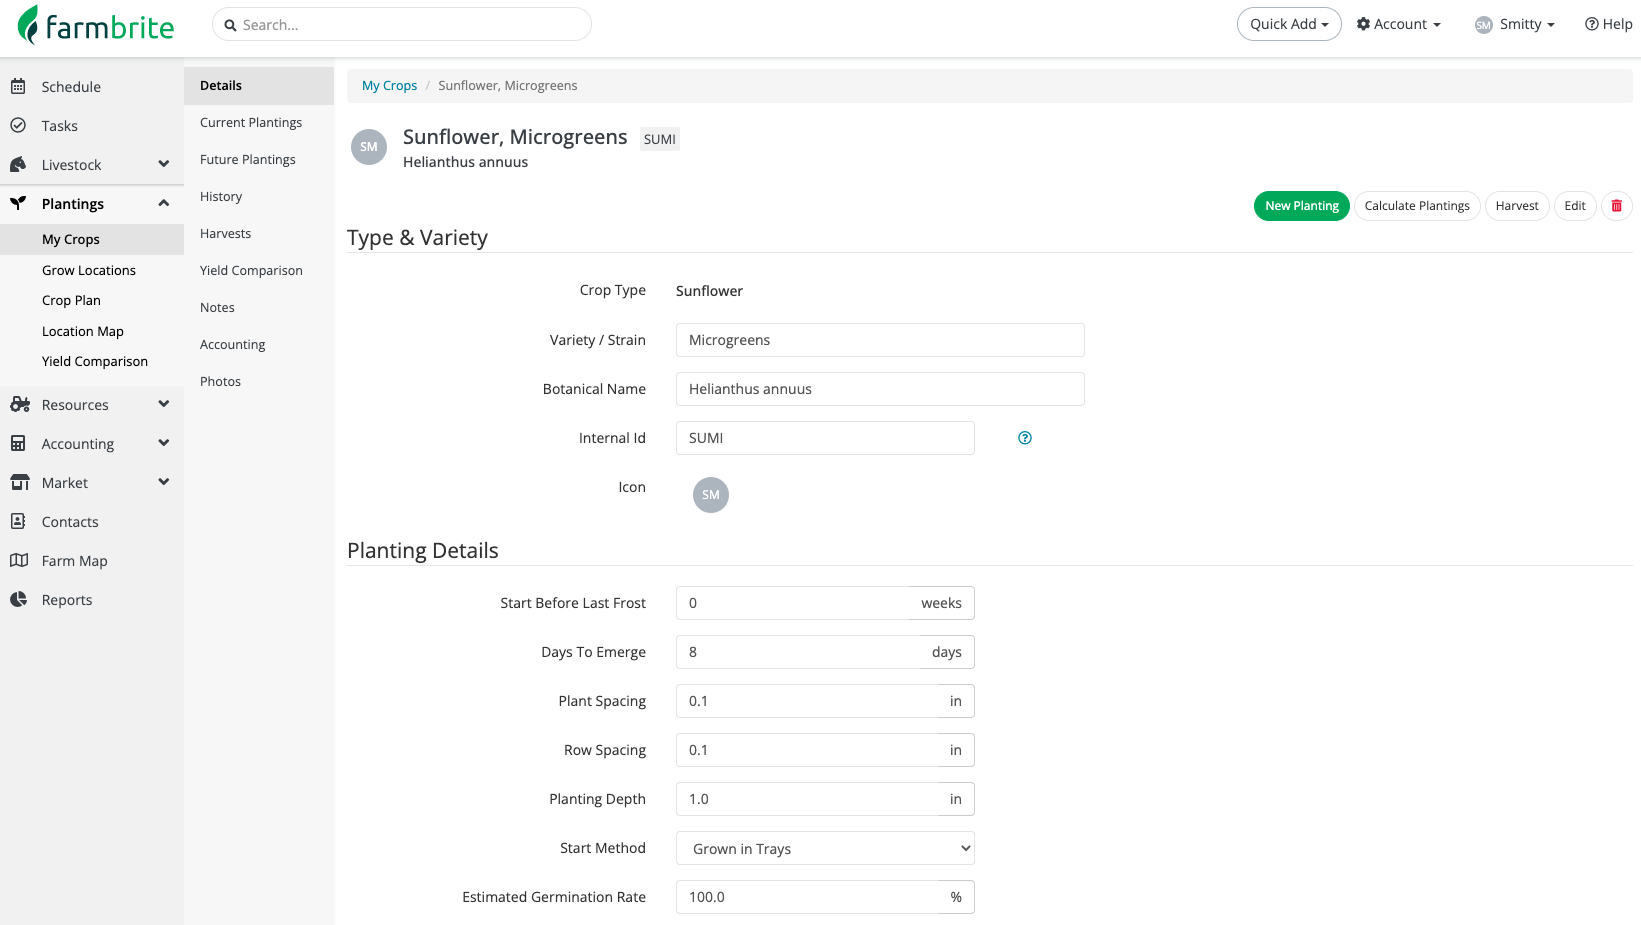
Task: Click the My Crops breadcrumb link
Action: (x=389, y=86)
